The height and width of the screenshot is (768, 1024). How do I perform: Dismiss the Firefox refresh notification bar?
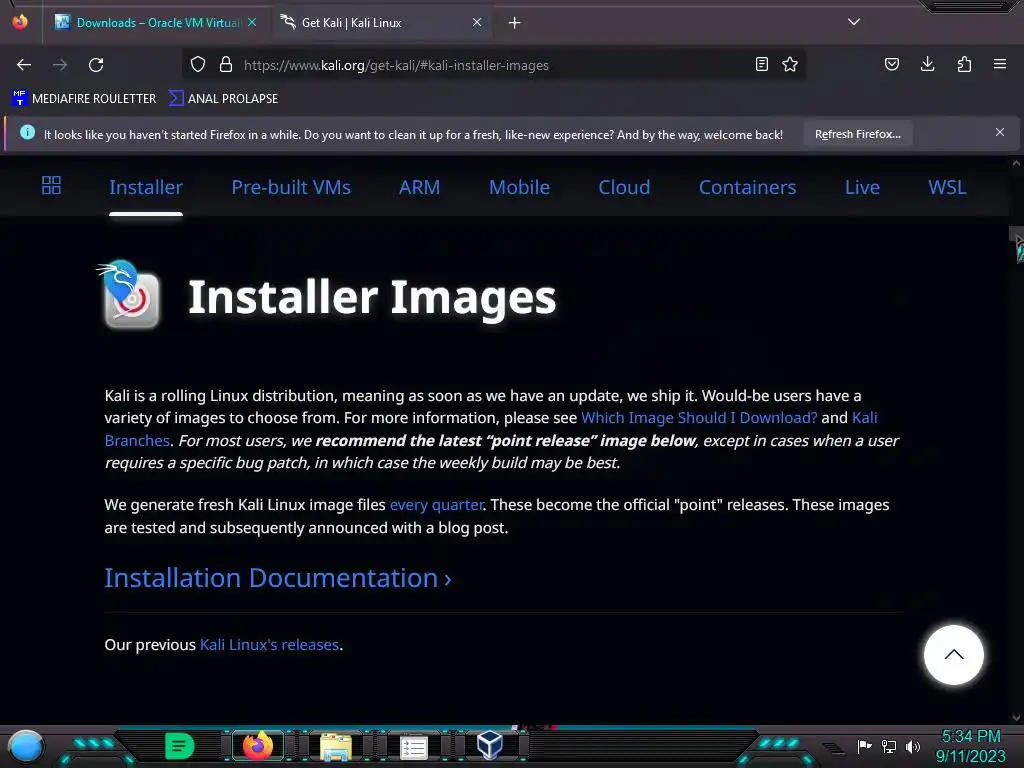click(x=1000, y=132)
